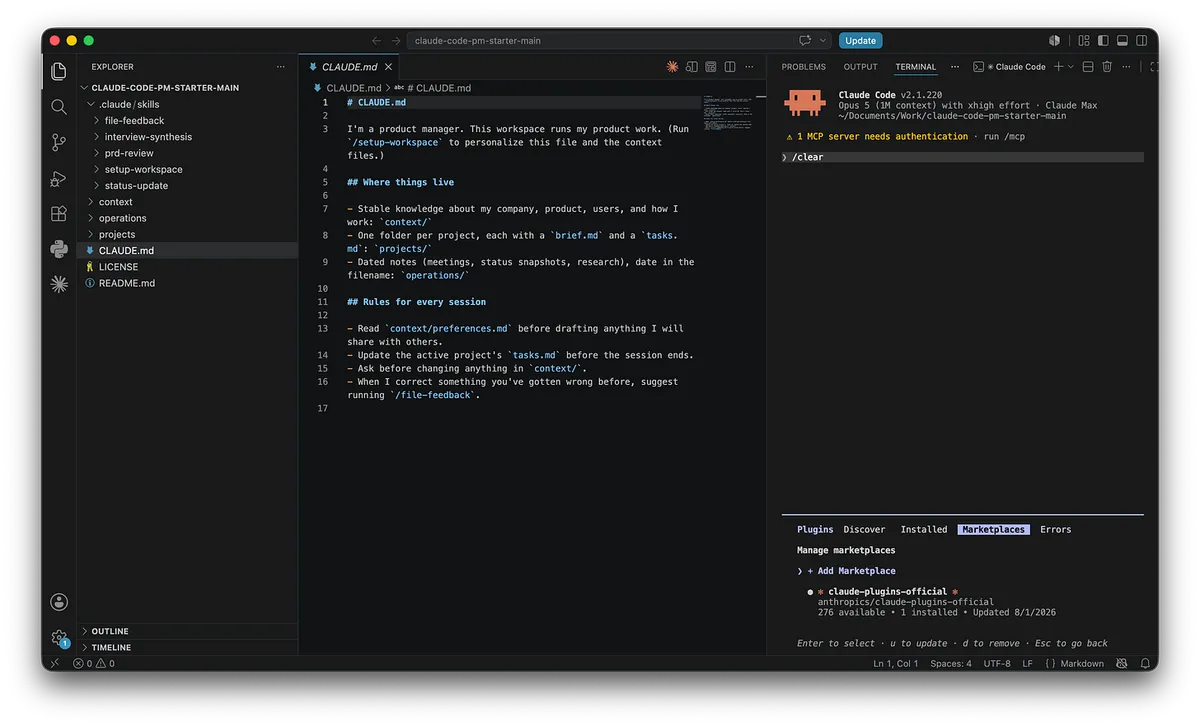The height and width of the screenshot is (726, 1200).
Task: Open terminal panel More Actions ellipsis
Action: (x=1126, y=67)
